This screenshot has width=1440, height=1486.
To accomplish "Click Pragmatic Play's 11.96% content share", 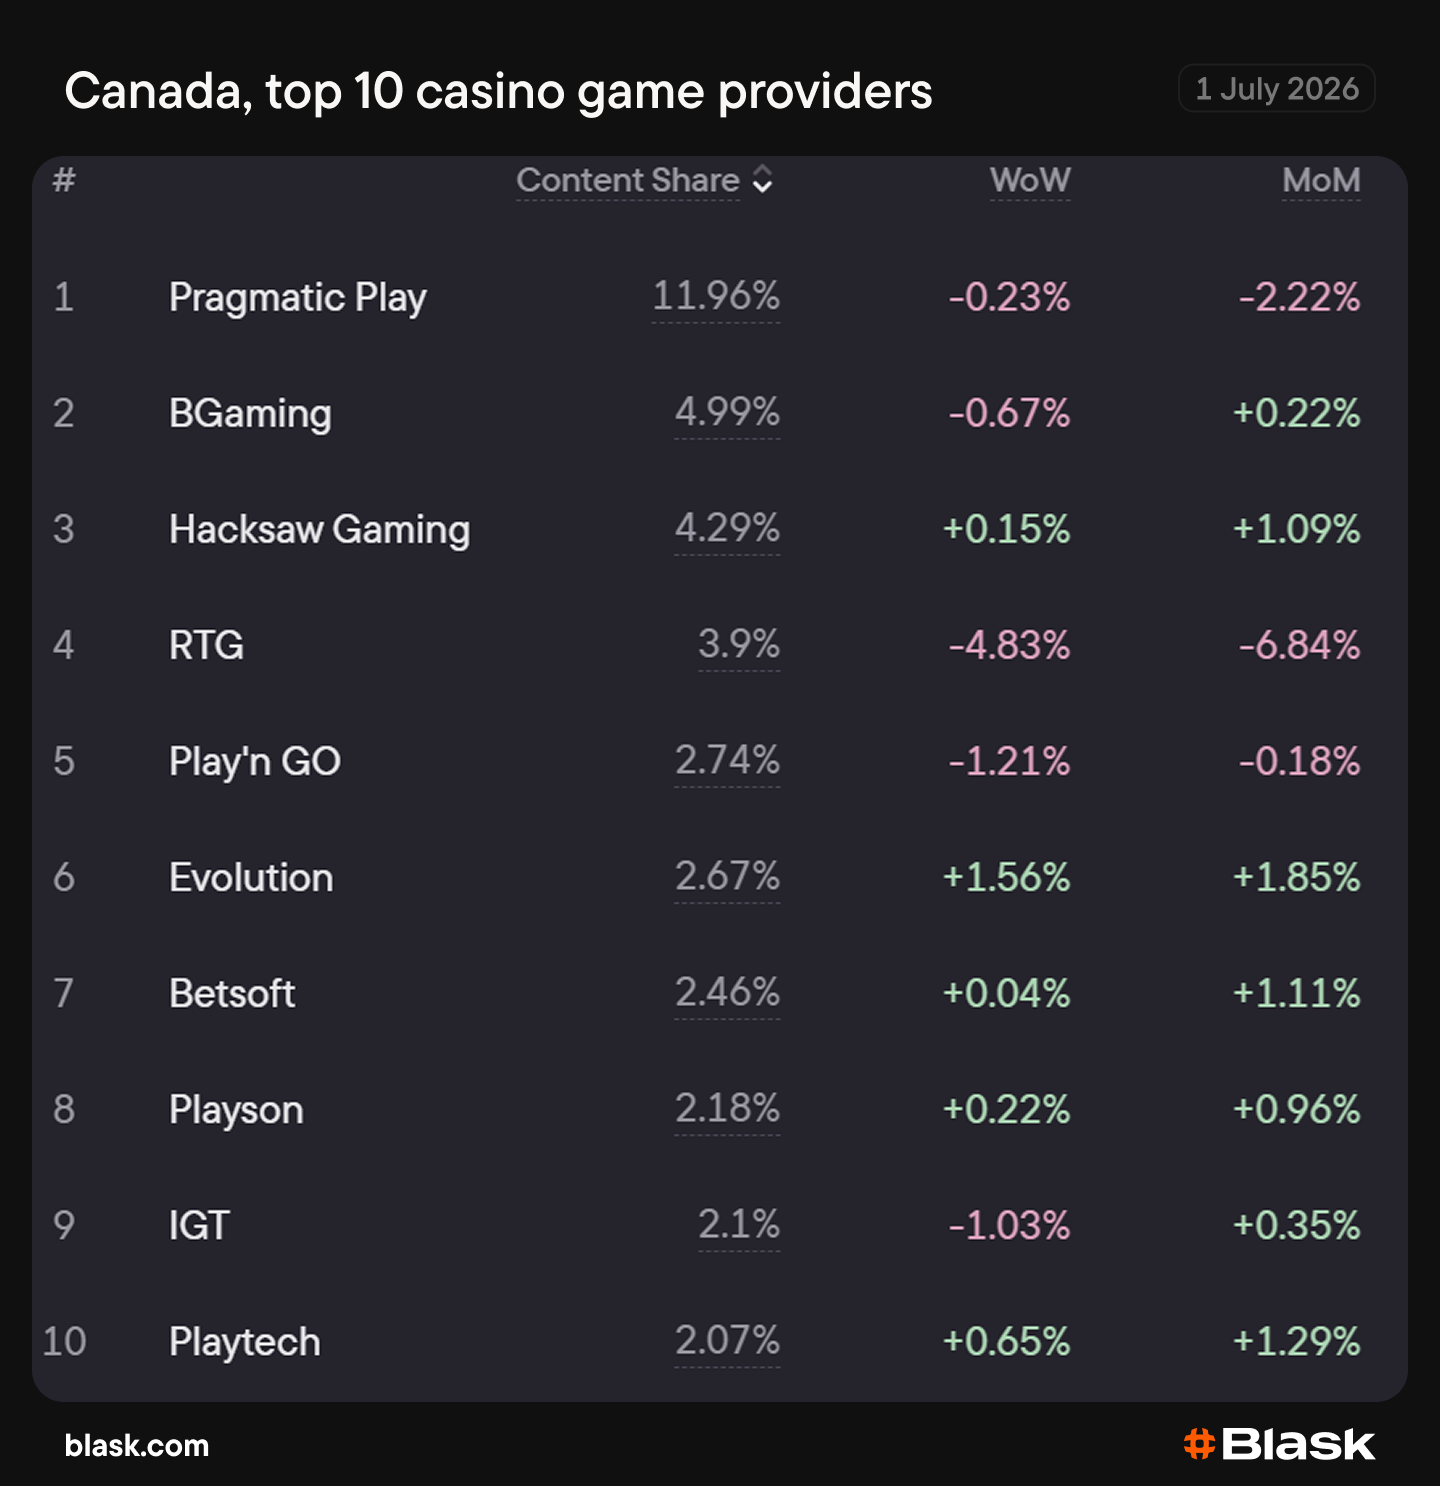I will click(x=716, y=297).
